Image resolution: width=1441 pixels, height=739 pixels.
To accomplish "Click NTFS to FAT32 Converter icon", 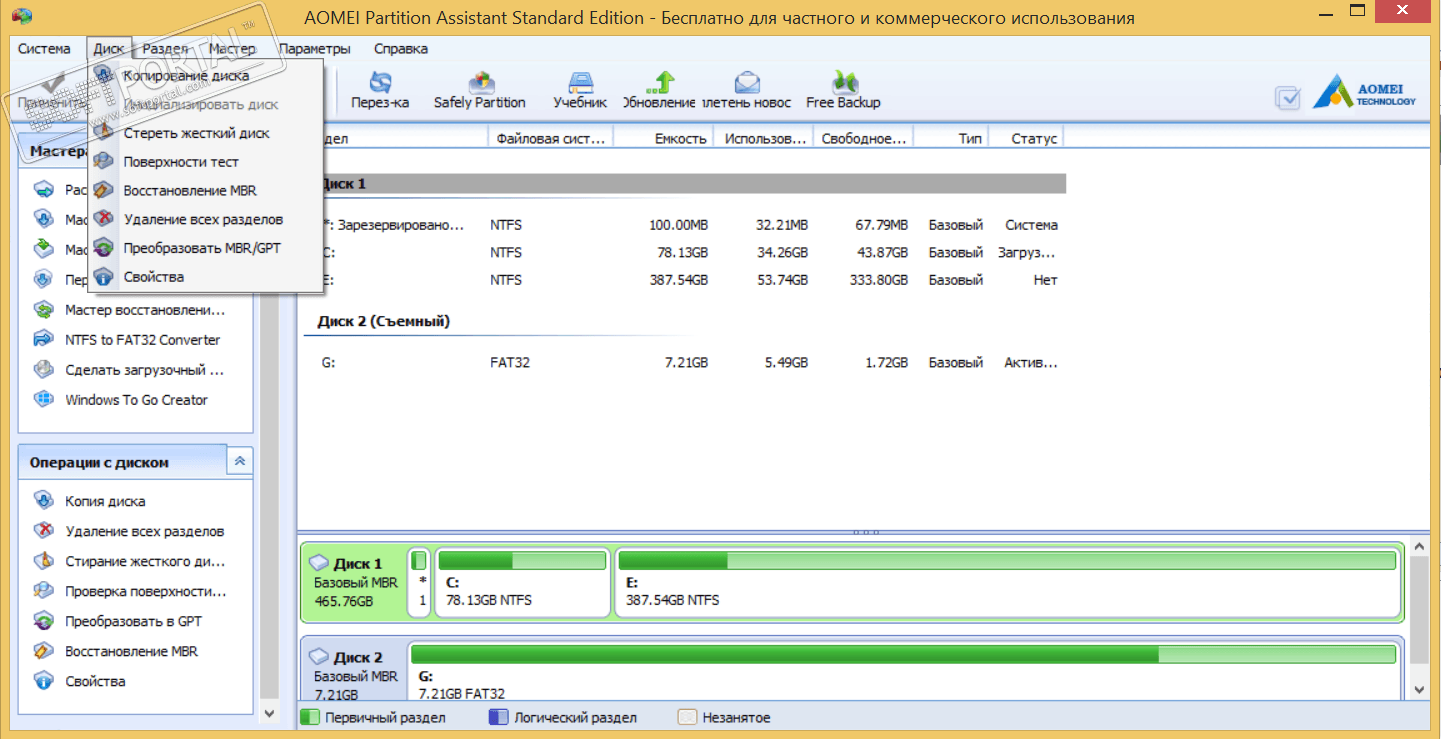I will pyautogui.click(x=44, y=340).
